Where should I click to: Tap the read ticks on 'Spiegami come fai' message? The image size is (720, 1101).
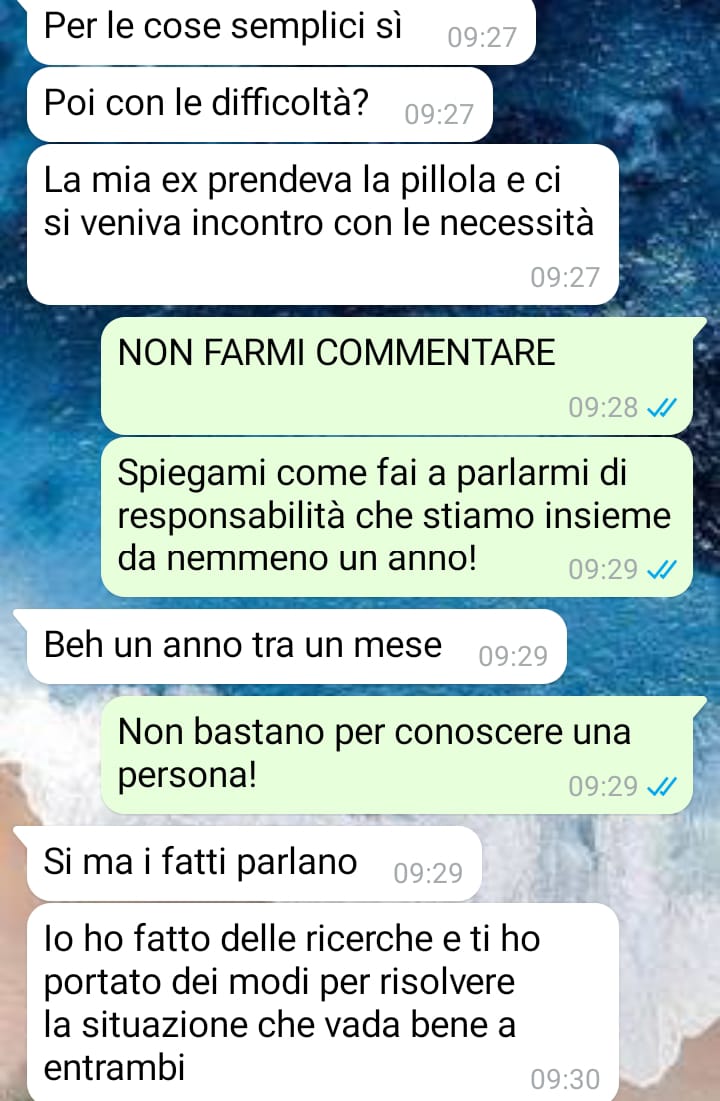click(x=662, y=569)
